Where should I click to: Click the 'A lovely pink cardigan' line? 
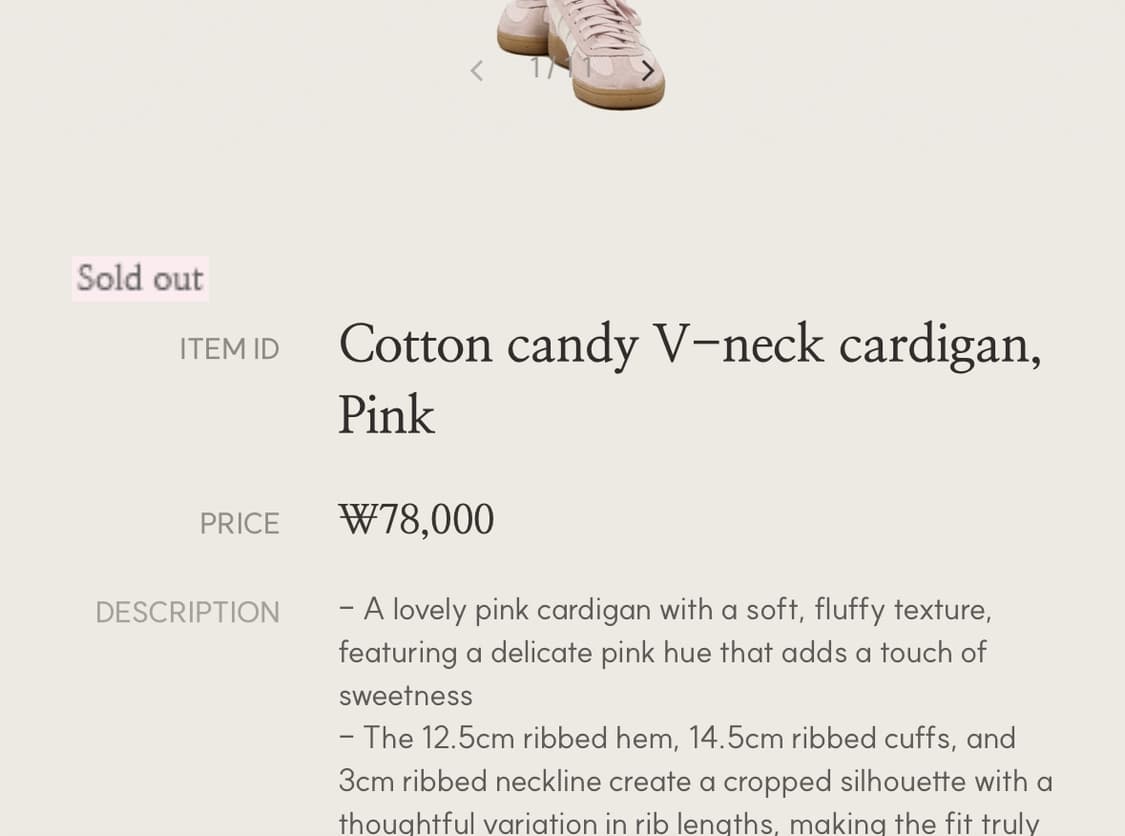(665, 609)
